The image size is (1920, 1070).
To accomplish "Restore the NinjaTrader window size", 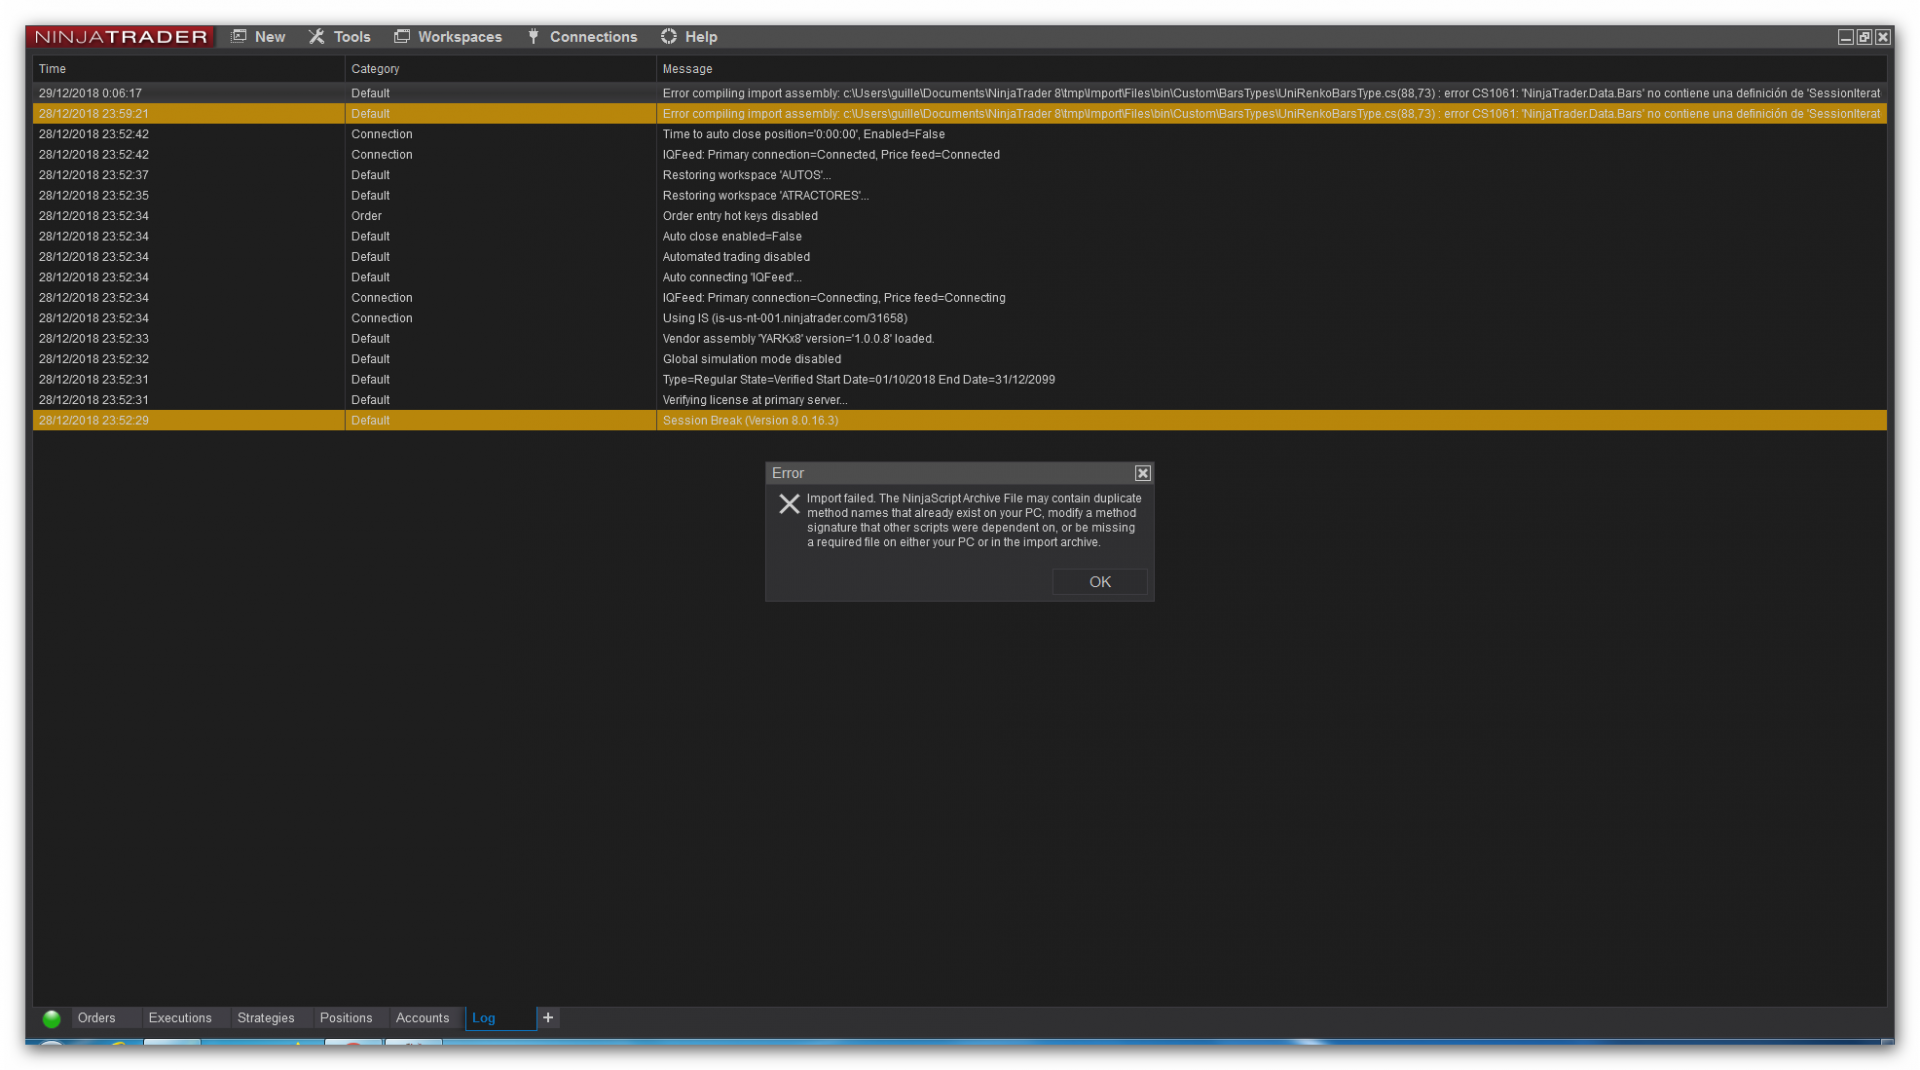I will (1864, 37).
